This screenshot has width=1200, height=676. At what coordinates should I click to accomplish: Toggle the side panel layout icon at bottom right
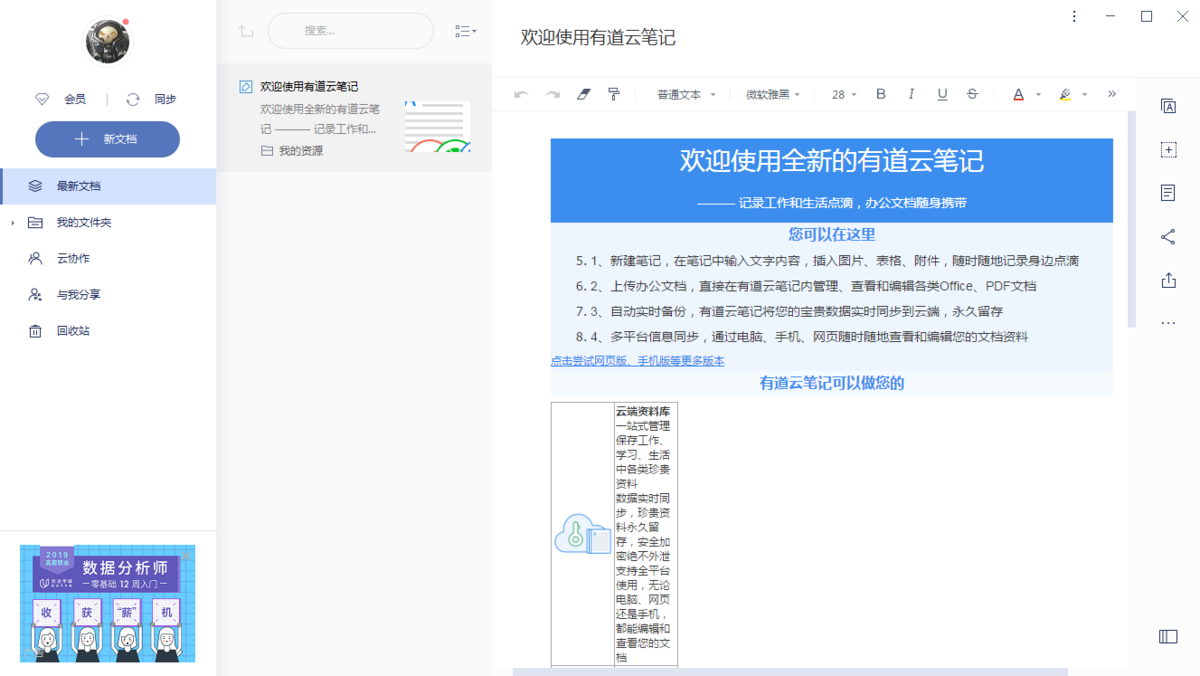point(1167,637)
